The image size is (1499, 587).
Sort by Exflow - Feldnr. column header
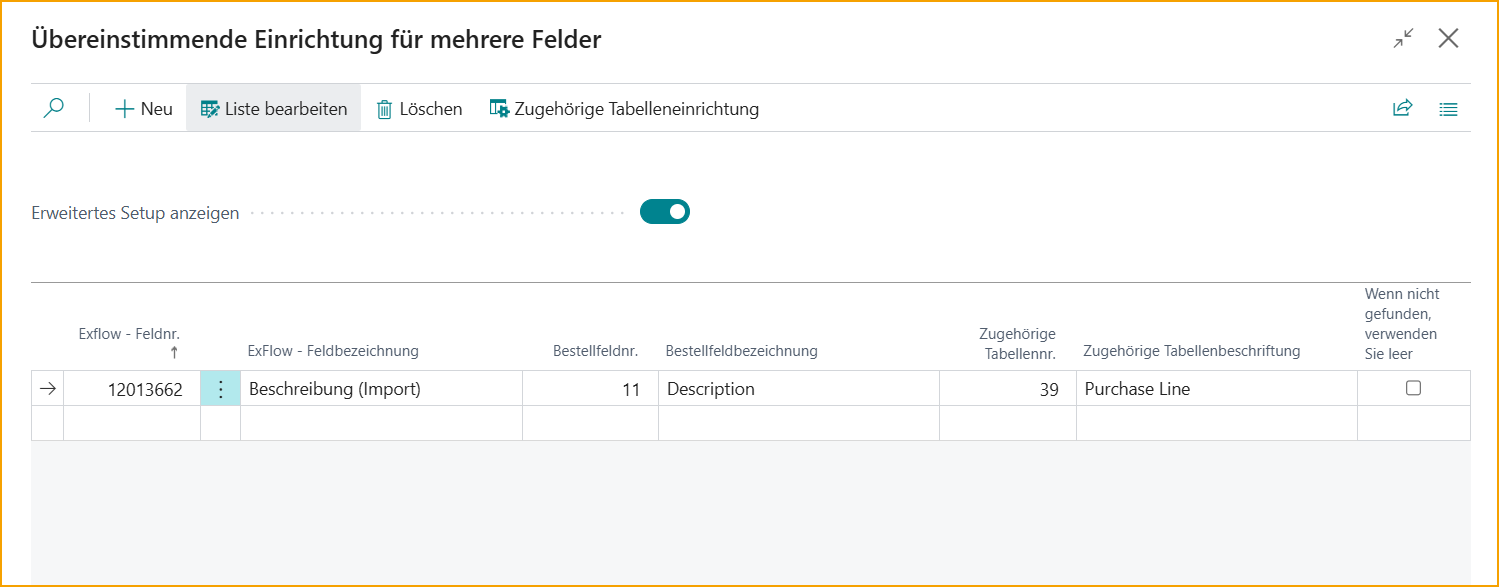point(129,334)
